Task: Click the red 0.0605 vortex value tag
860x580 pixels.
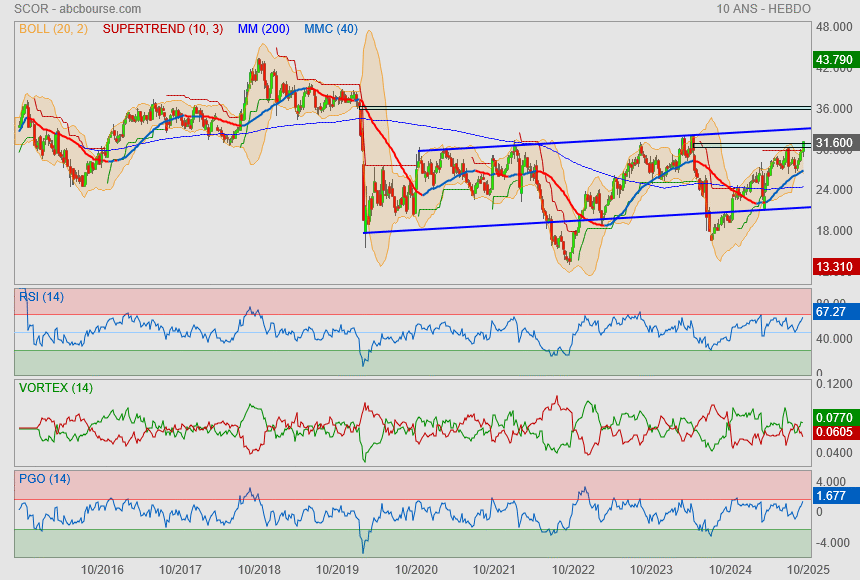Action: click(833, 431)
